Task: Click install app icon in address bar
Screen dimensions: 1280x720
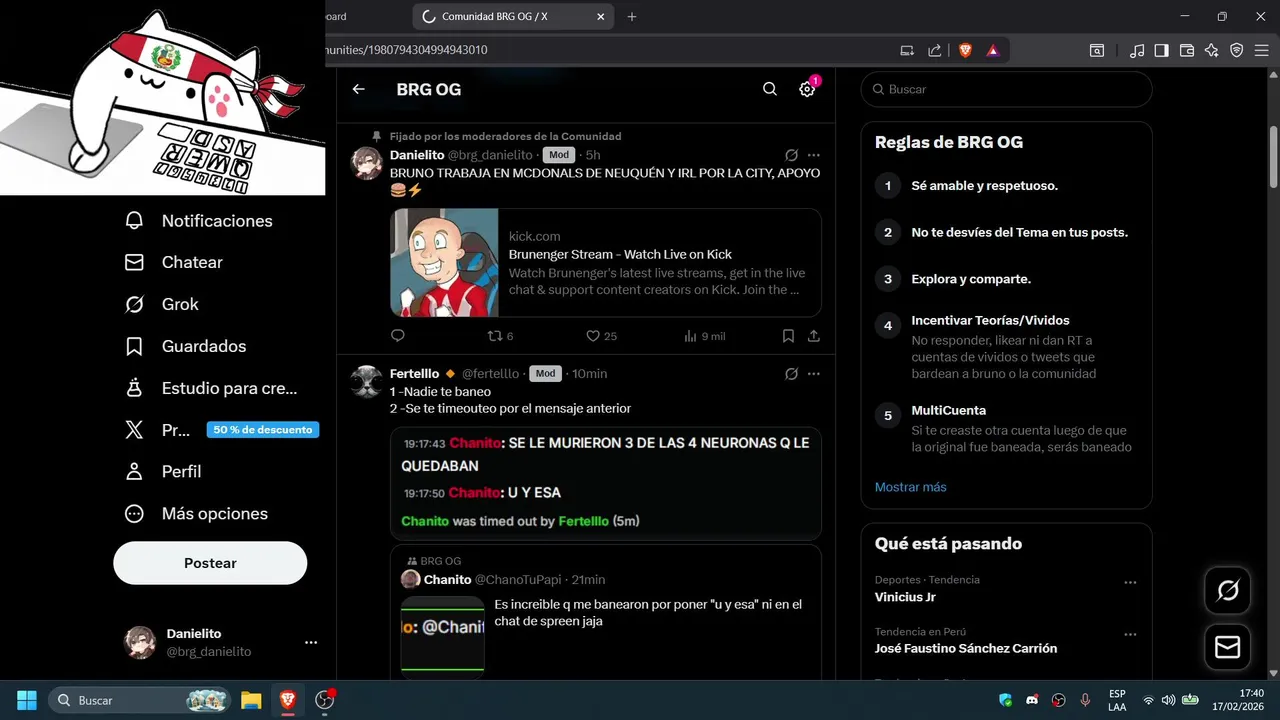Action: [907, 49]
